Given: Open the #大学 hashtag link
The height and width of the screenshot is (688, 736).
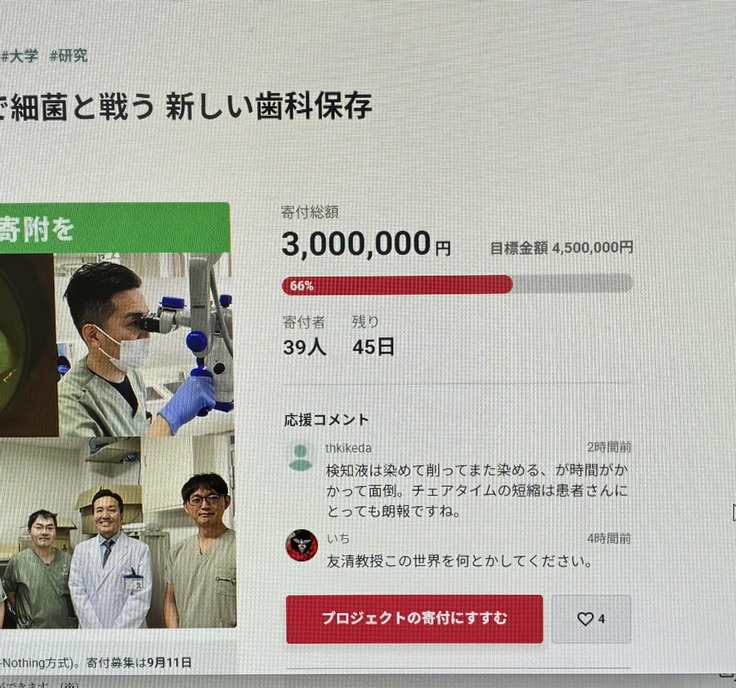Looking at the screenshot, I should pyautogui.click(x=19, y=56).
